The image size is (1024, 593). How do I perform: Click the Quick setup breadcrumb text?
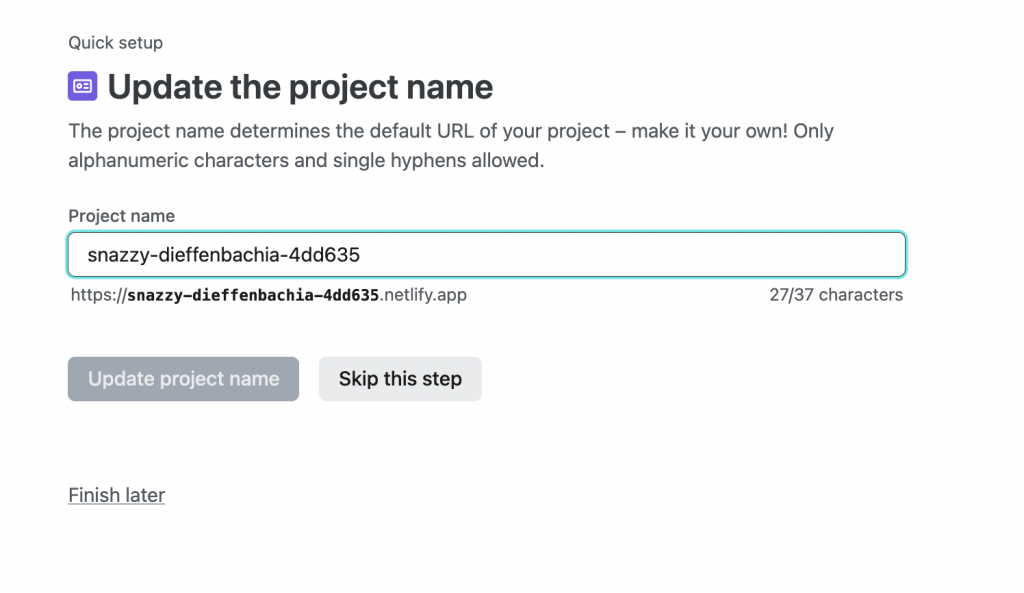(x=115, y=43)
